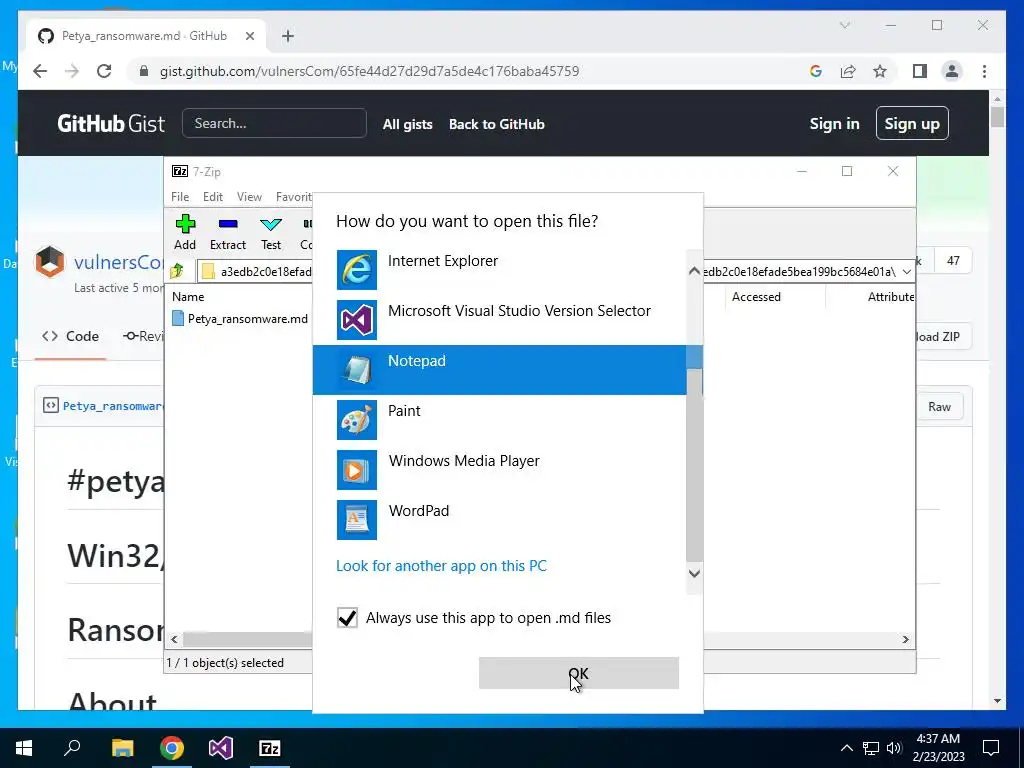Expand 7-Zip path dropdown
This screenshot has height=768, width=1024.
coord(906,271)
